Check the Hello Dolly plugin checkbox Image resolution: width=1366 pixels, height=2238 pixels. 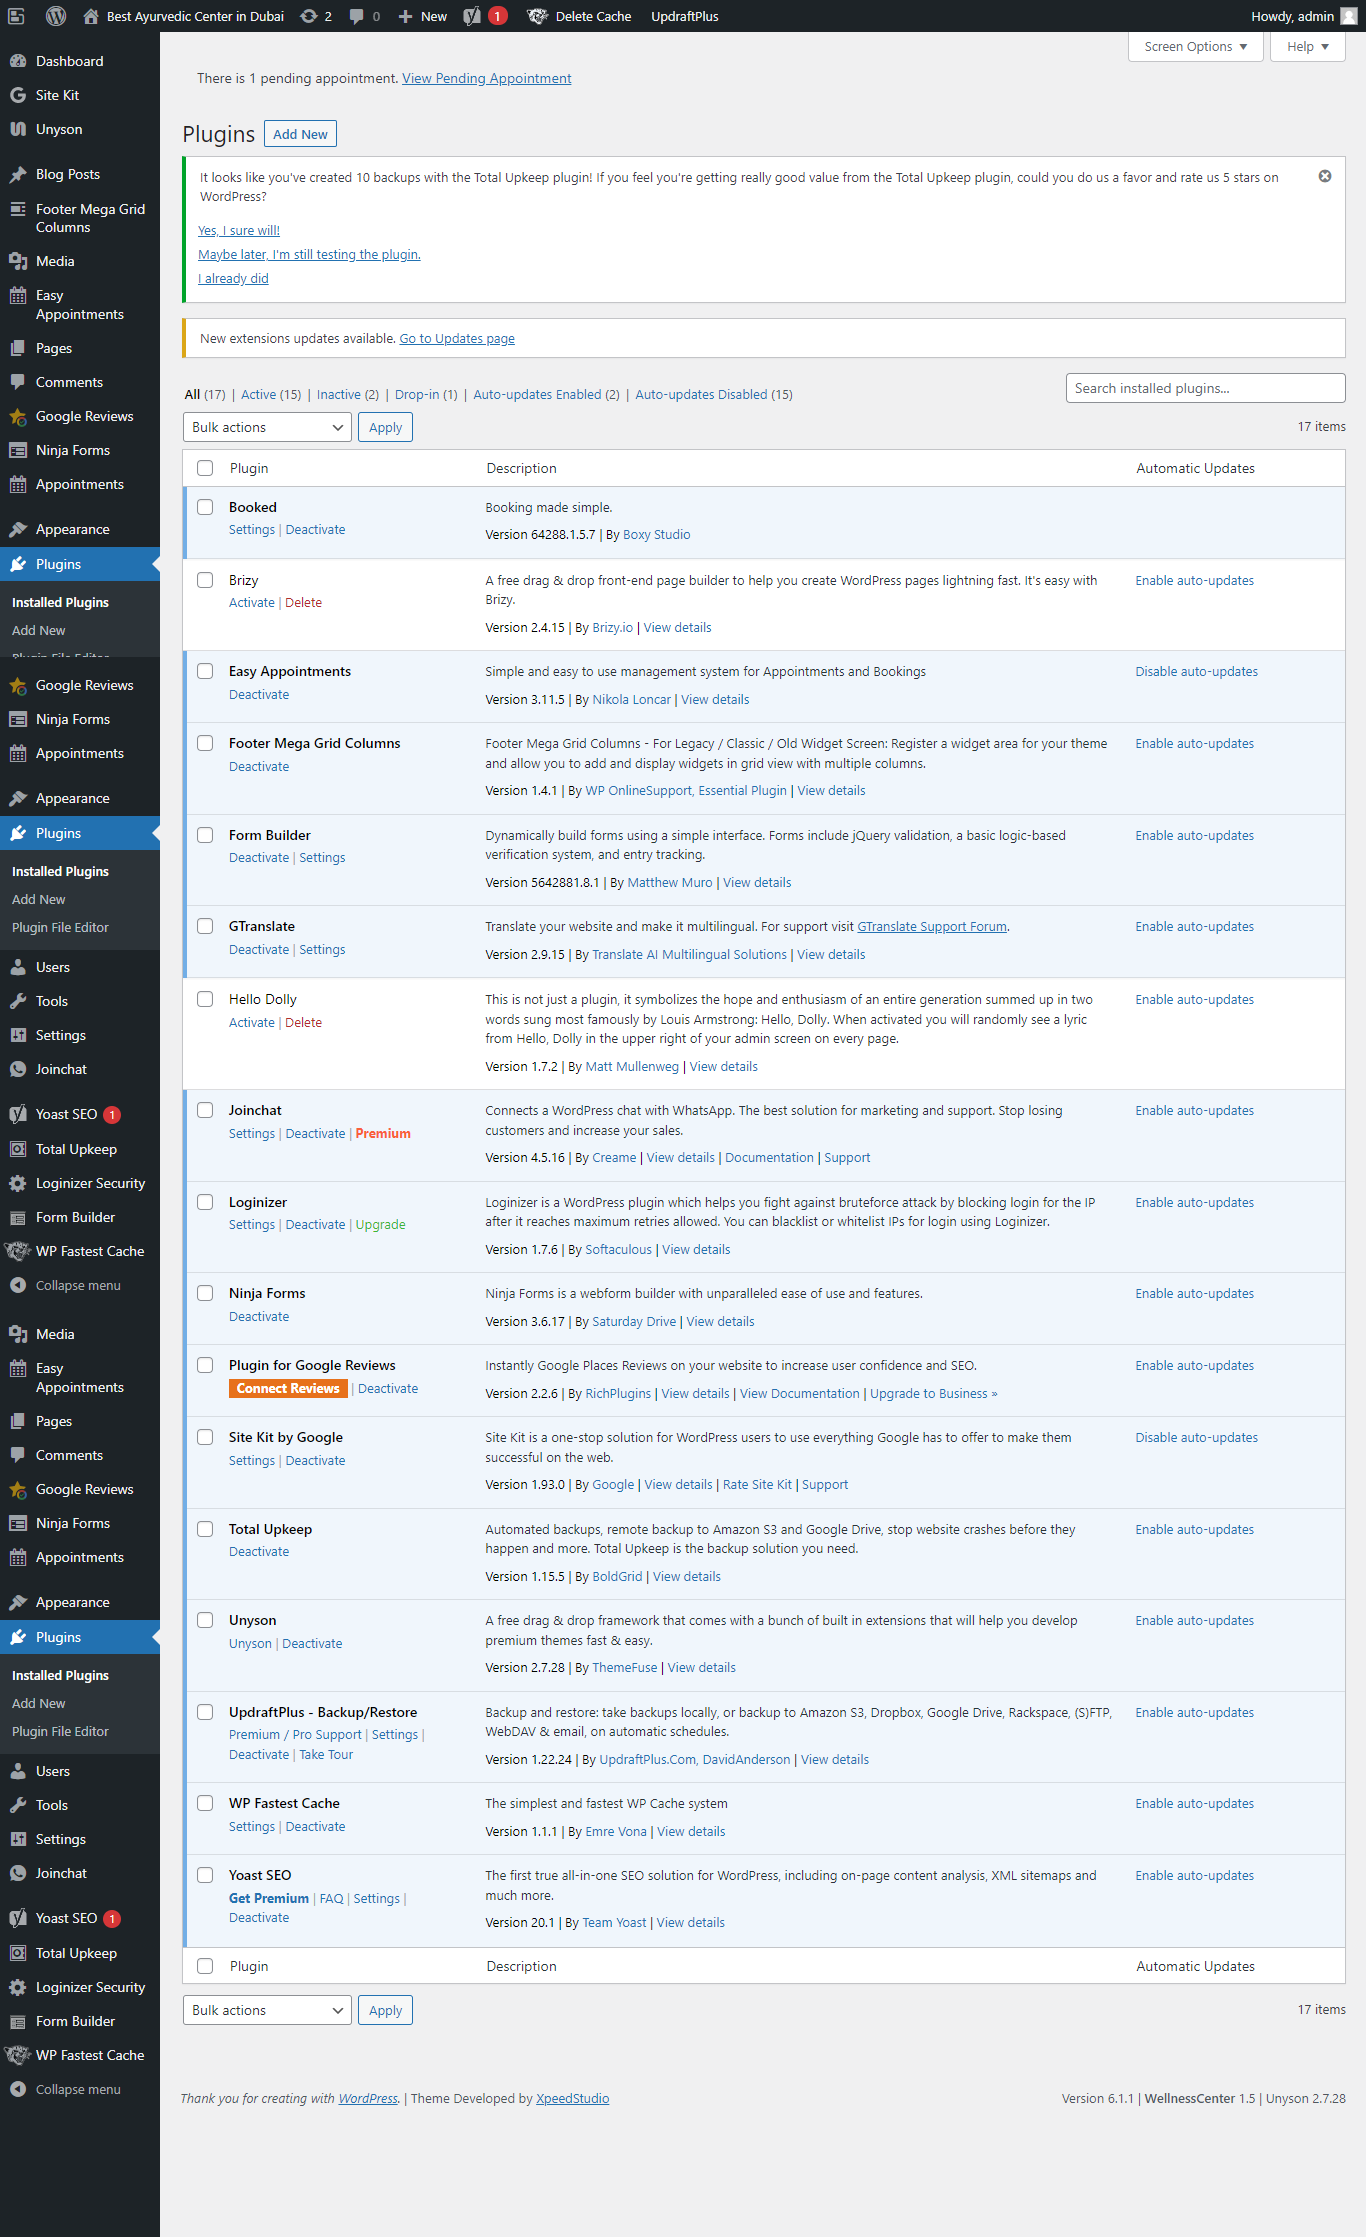click(x=205, y=999)
